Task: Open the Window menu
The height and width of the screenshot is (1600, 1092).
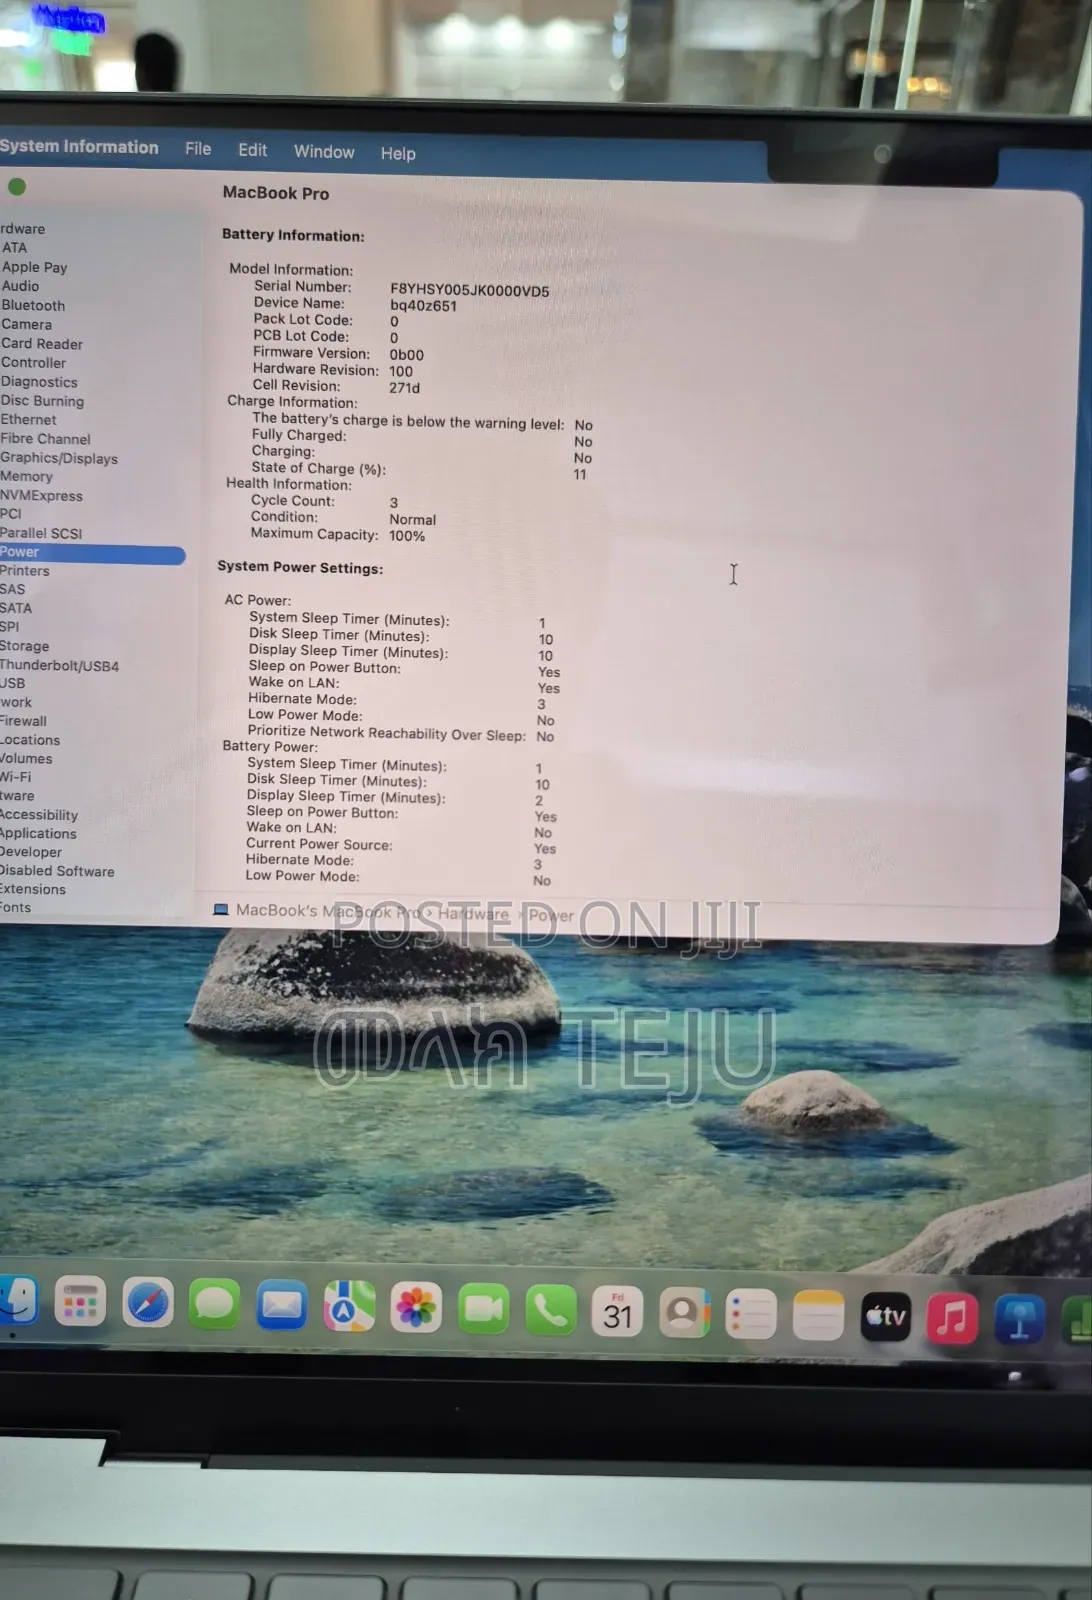Action: click(324, 151)
